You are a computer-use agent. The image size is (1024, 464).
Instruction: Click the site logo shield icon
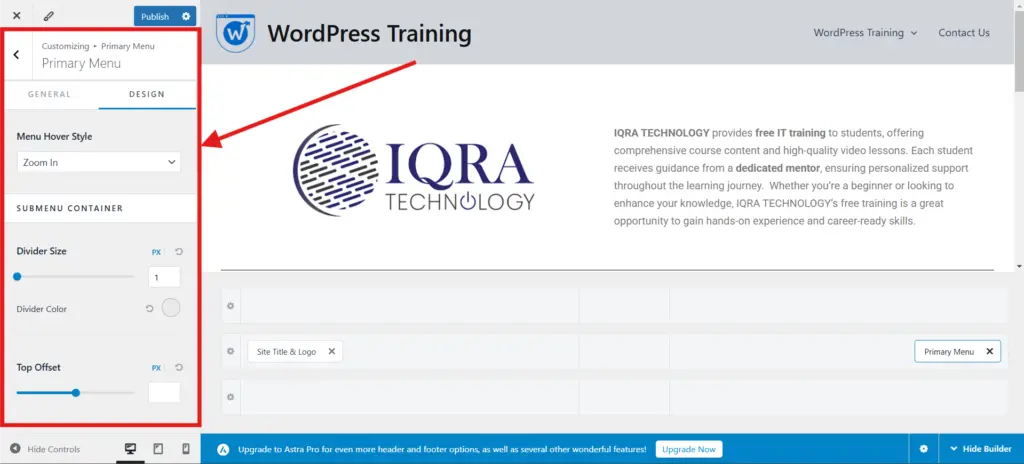tap(236, 33)
